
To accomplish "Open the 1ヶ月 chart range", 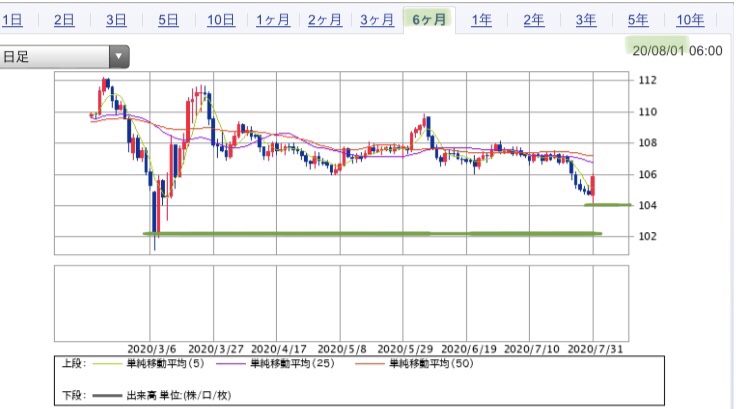I will click(x=273, y=20).
